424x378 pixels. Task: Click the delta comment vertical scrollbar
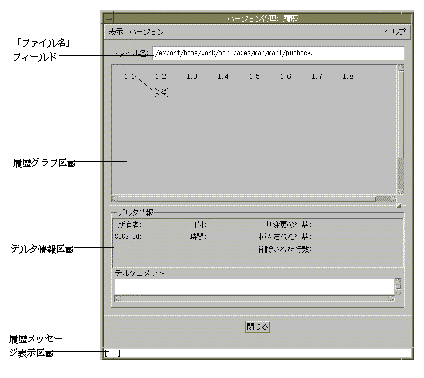click(398, 287)
